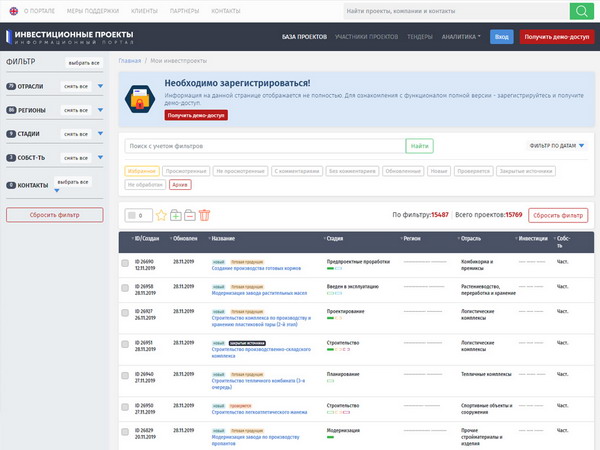Click the minus remove icon in toolbar
The height and width of the screenshot is (450, 600).
(x=190, y=215)
